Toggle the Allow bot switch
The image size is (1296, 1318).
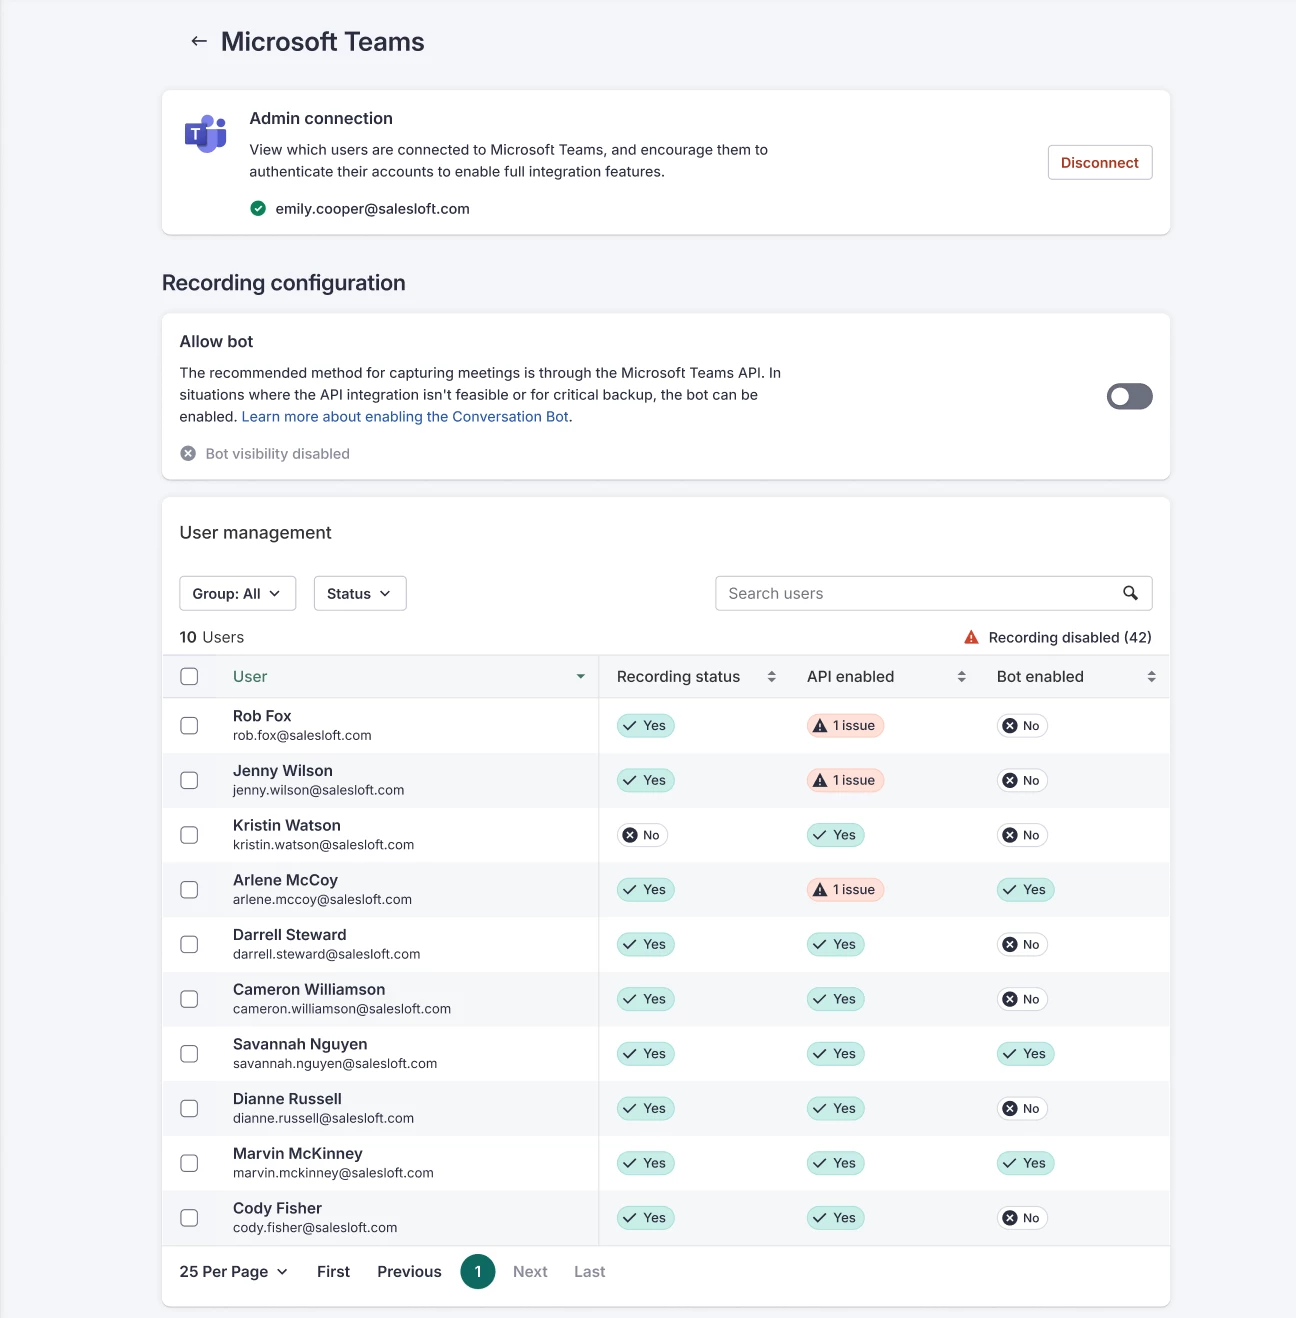pyautogui.click(x=1129, y=397)
